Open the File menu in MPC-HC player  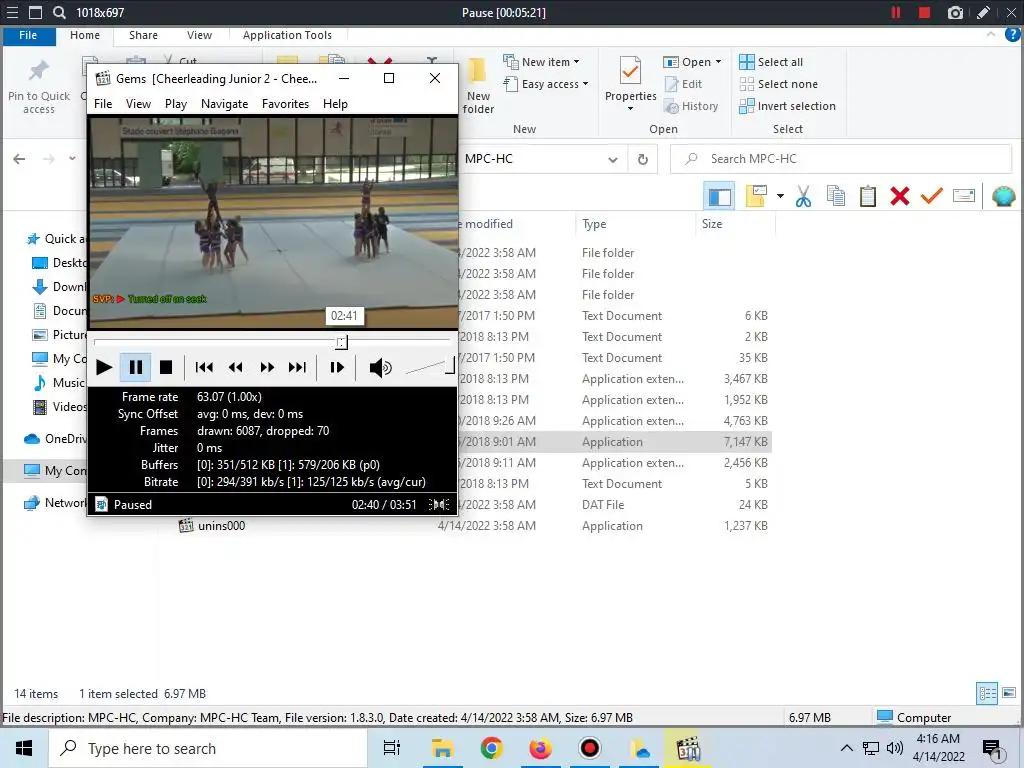103,104
